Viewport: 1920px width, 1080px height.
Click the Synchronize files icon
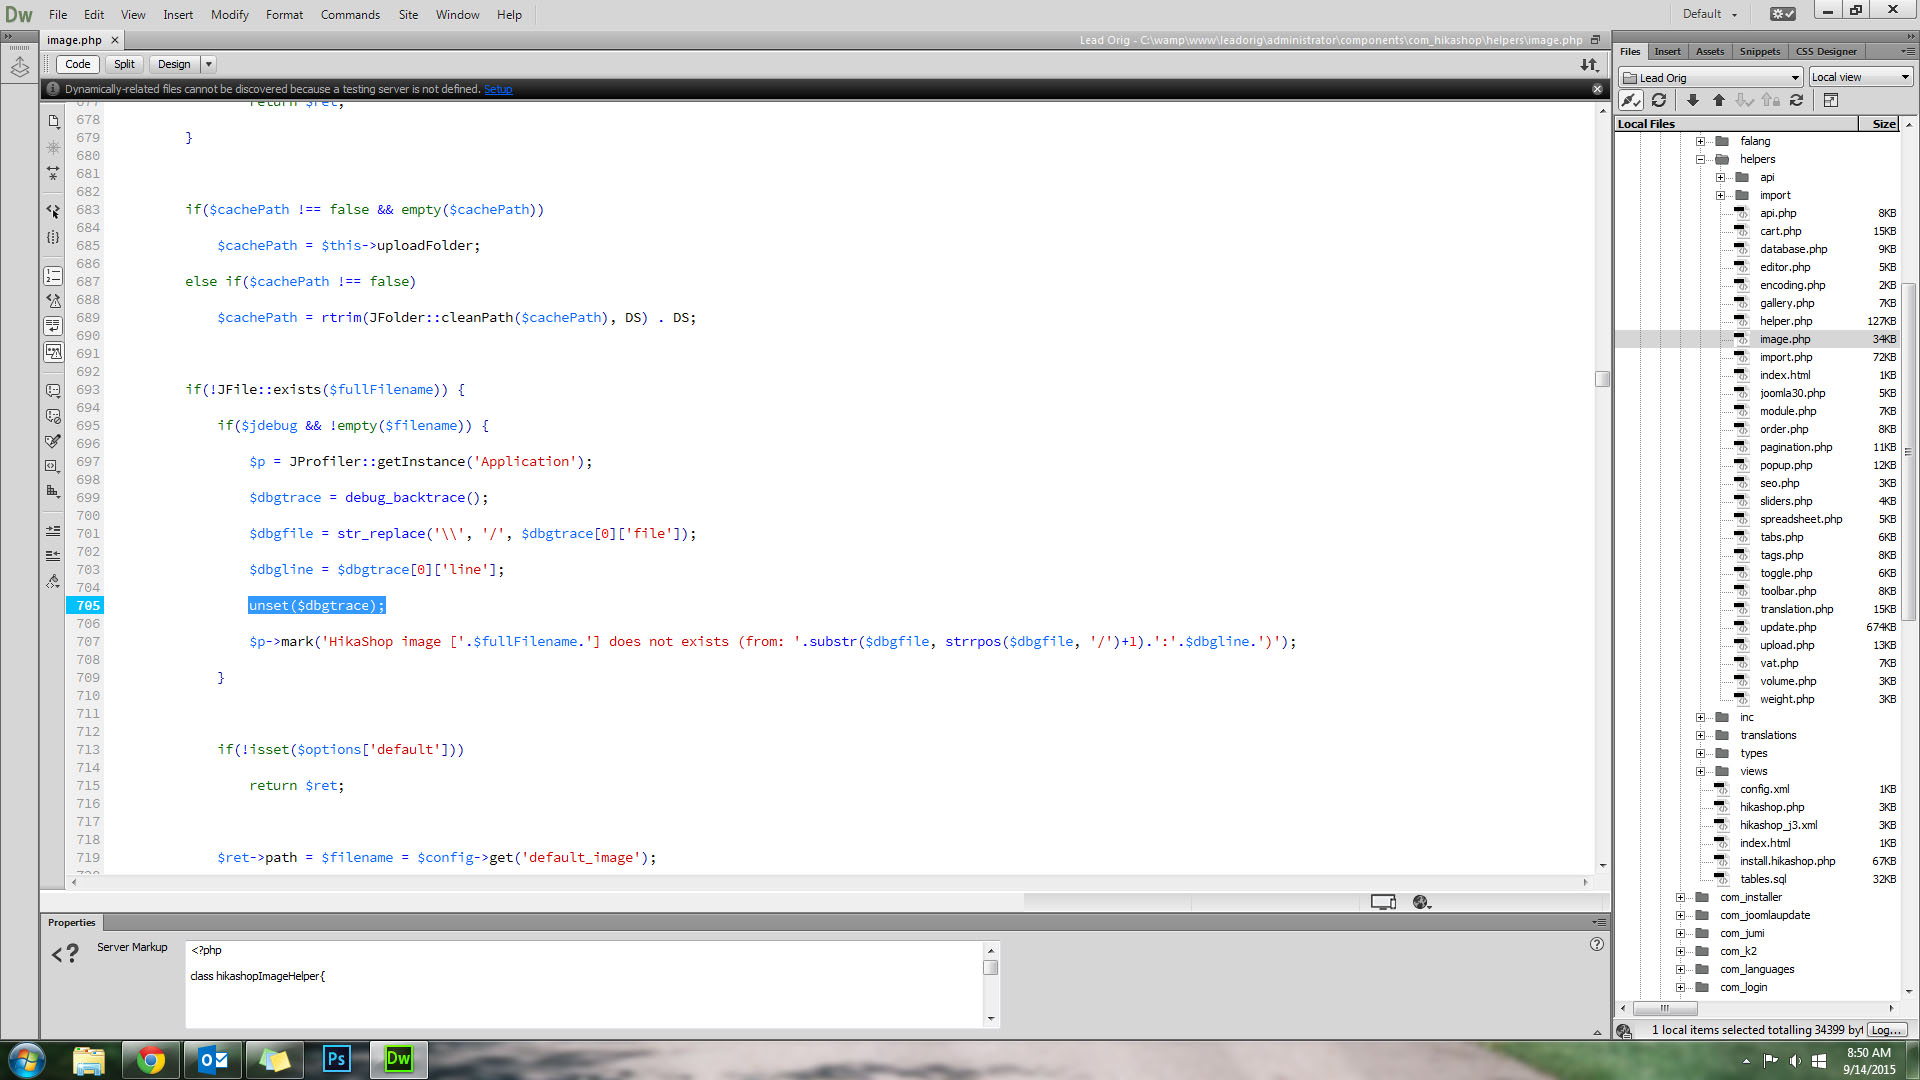pos(1796,100)
